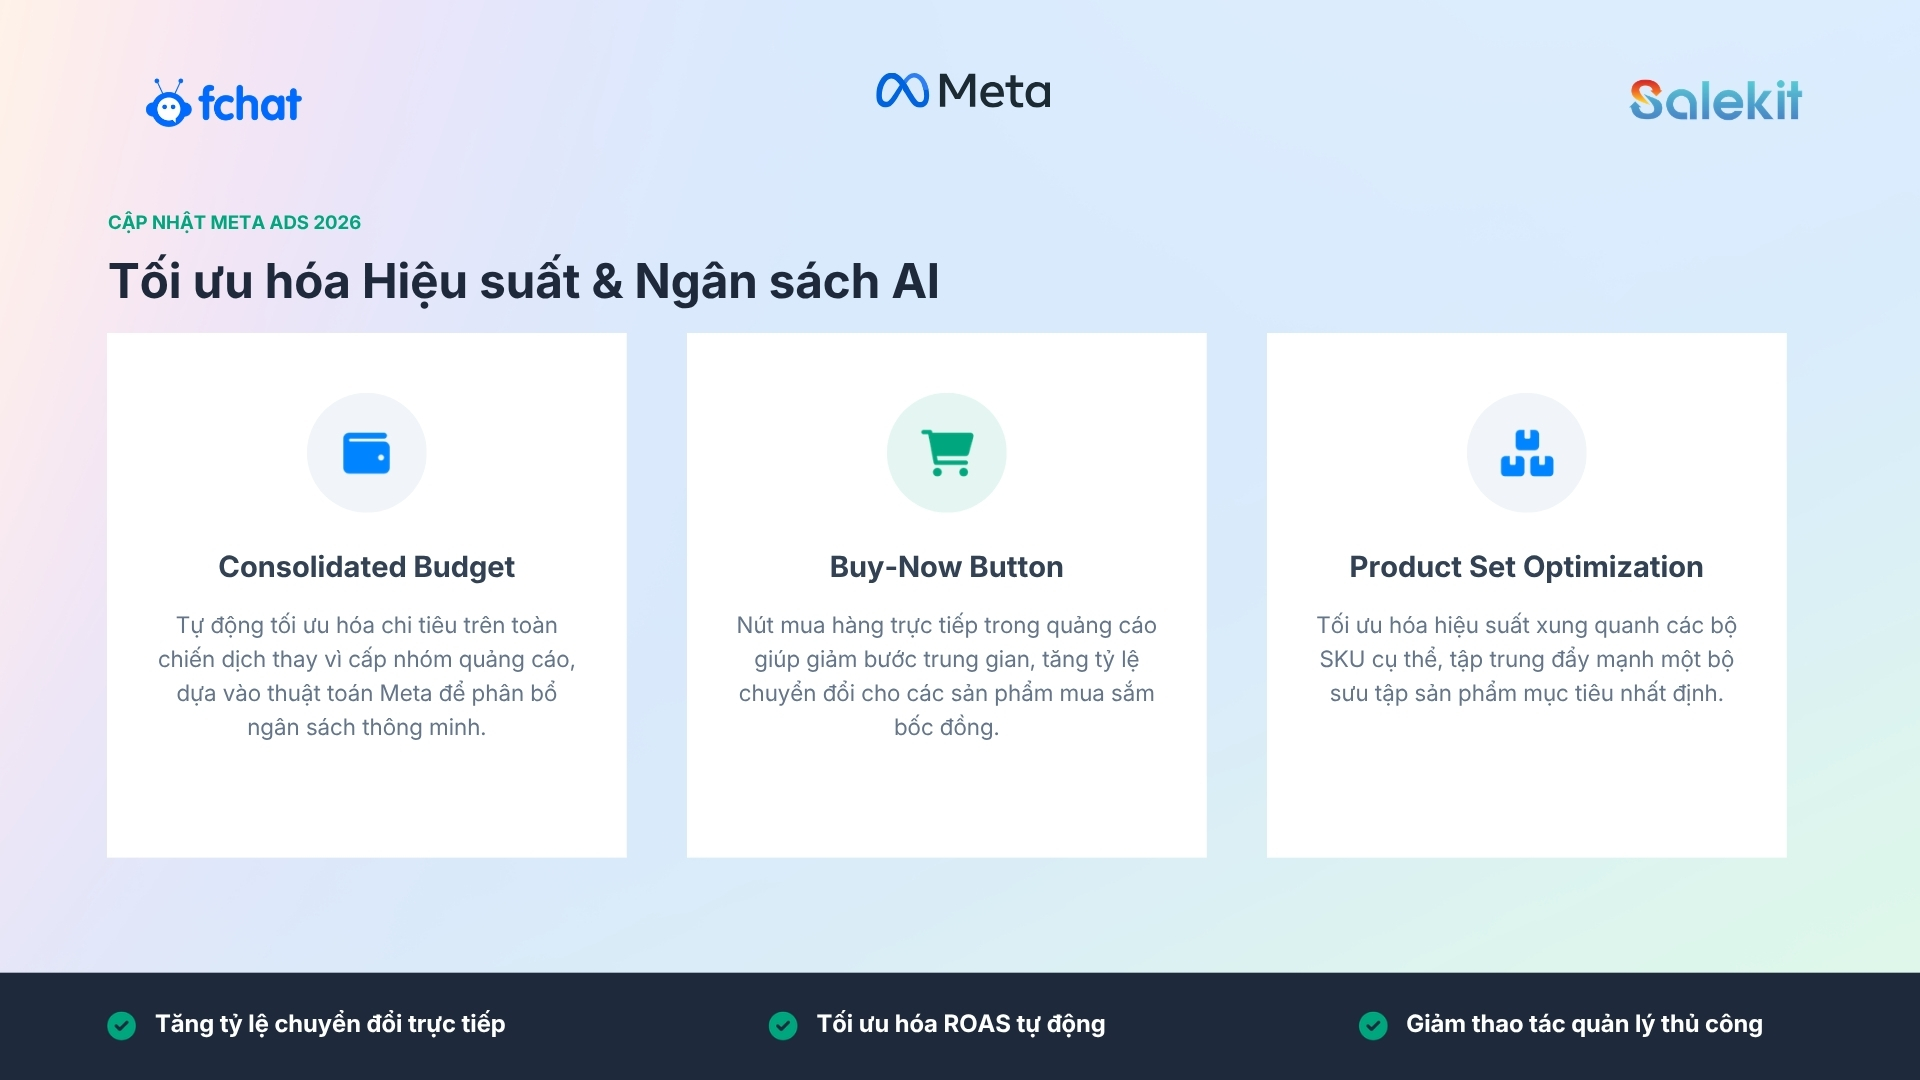Click the Tối ưu hóa ROAS tự động text
Screen dimensions: 1920x1080
(961, 1024)
